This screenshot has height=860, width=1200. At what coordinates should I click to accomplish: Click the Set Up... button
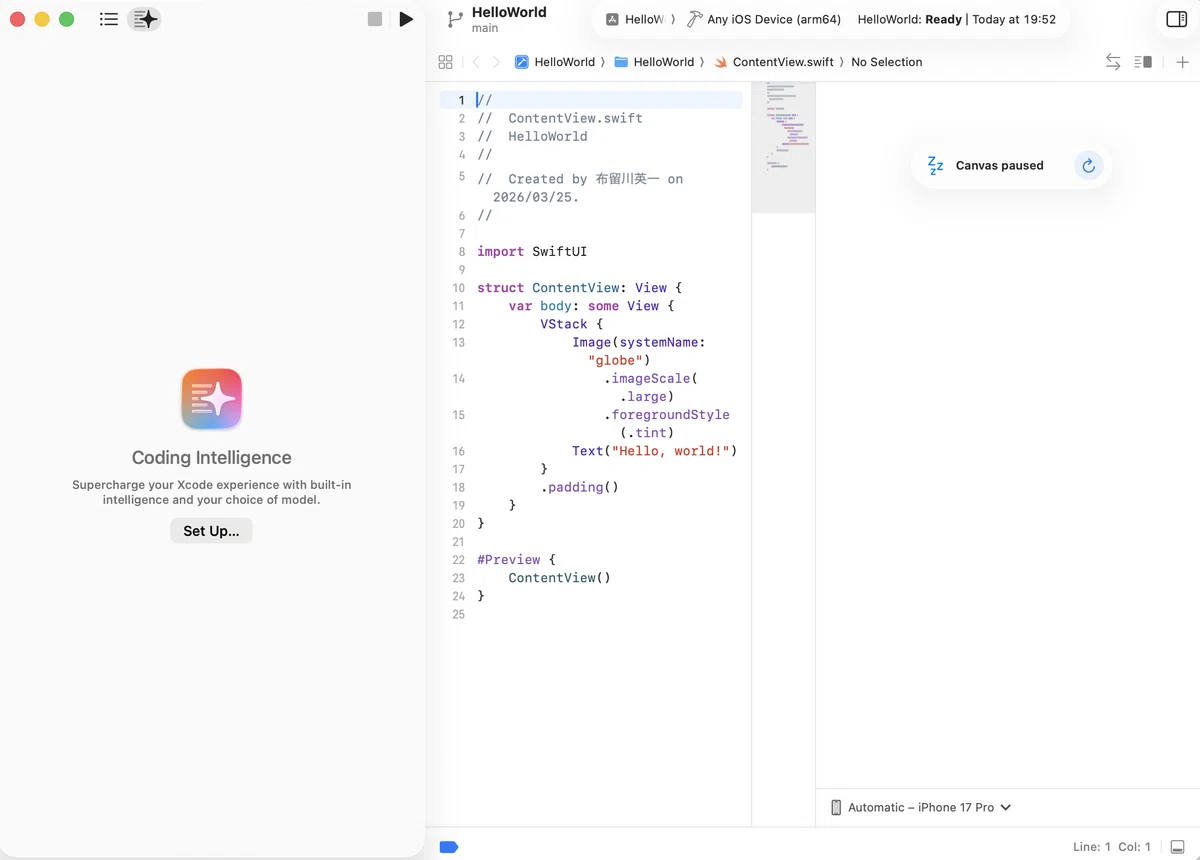tap(211, 531)
